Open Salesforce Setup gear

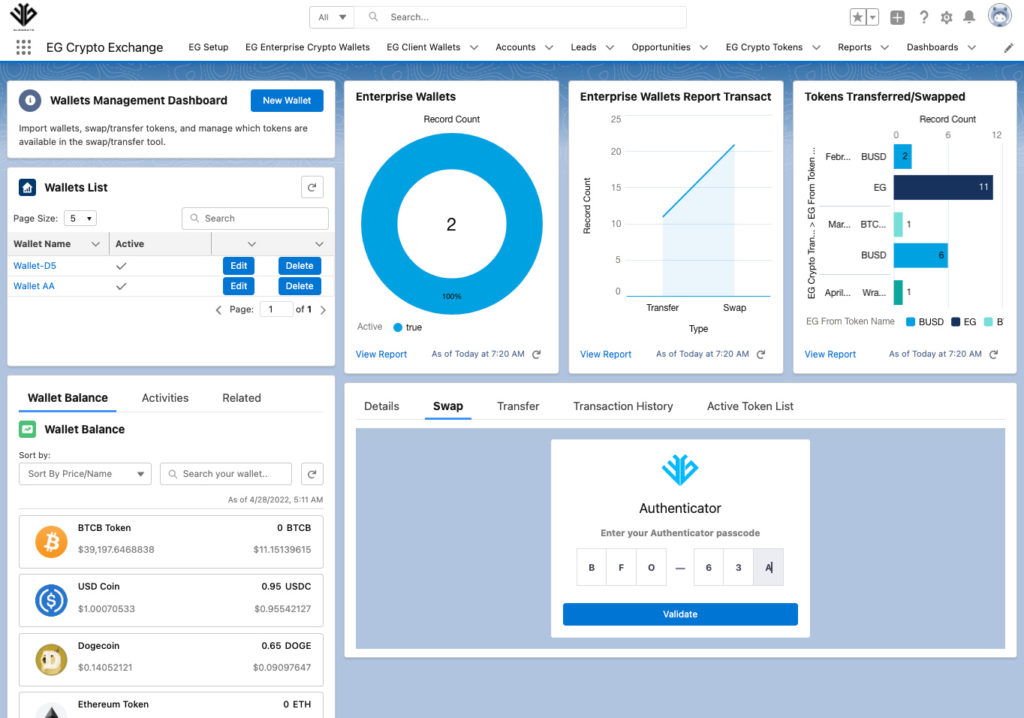(x=947, y=16)
